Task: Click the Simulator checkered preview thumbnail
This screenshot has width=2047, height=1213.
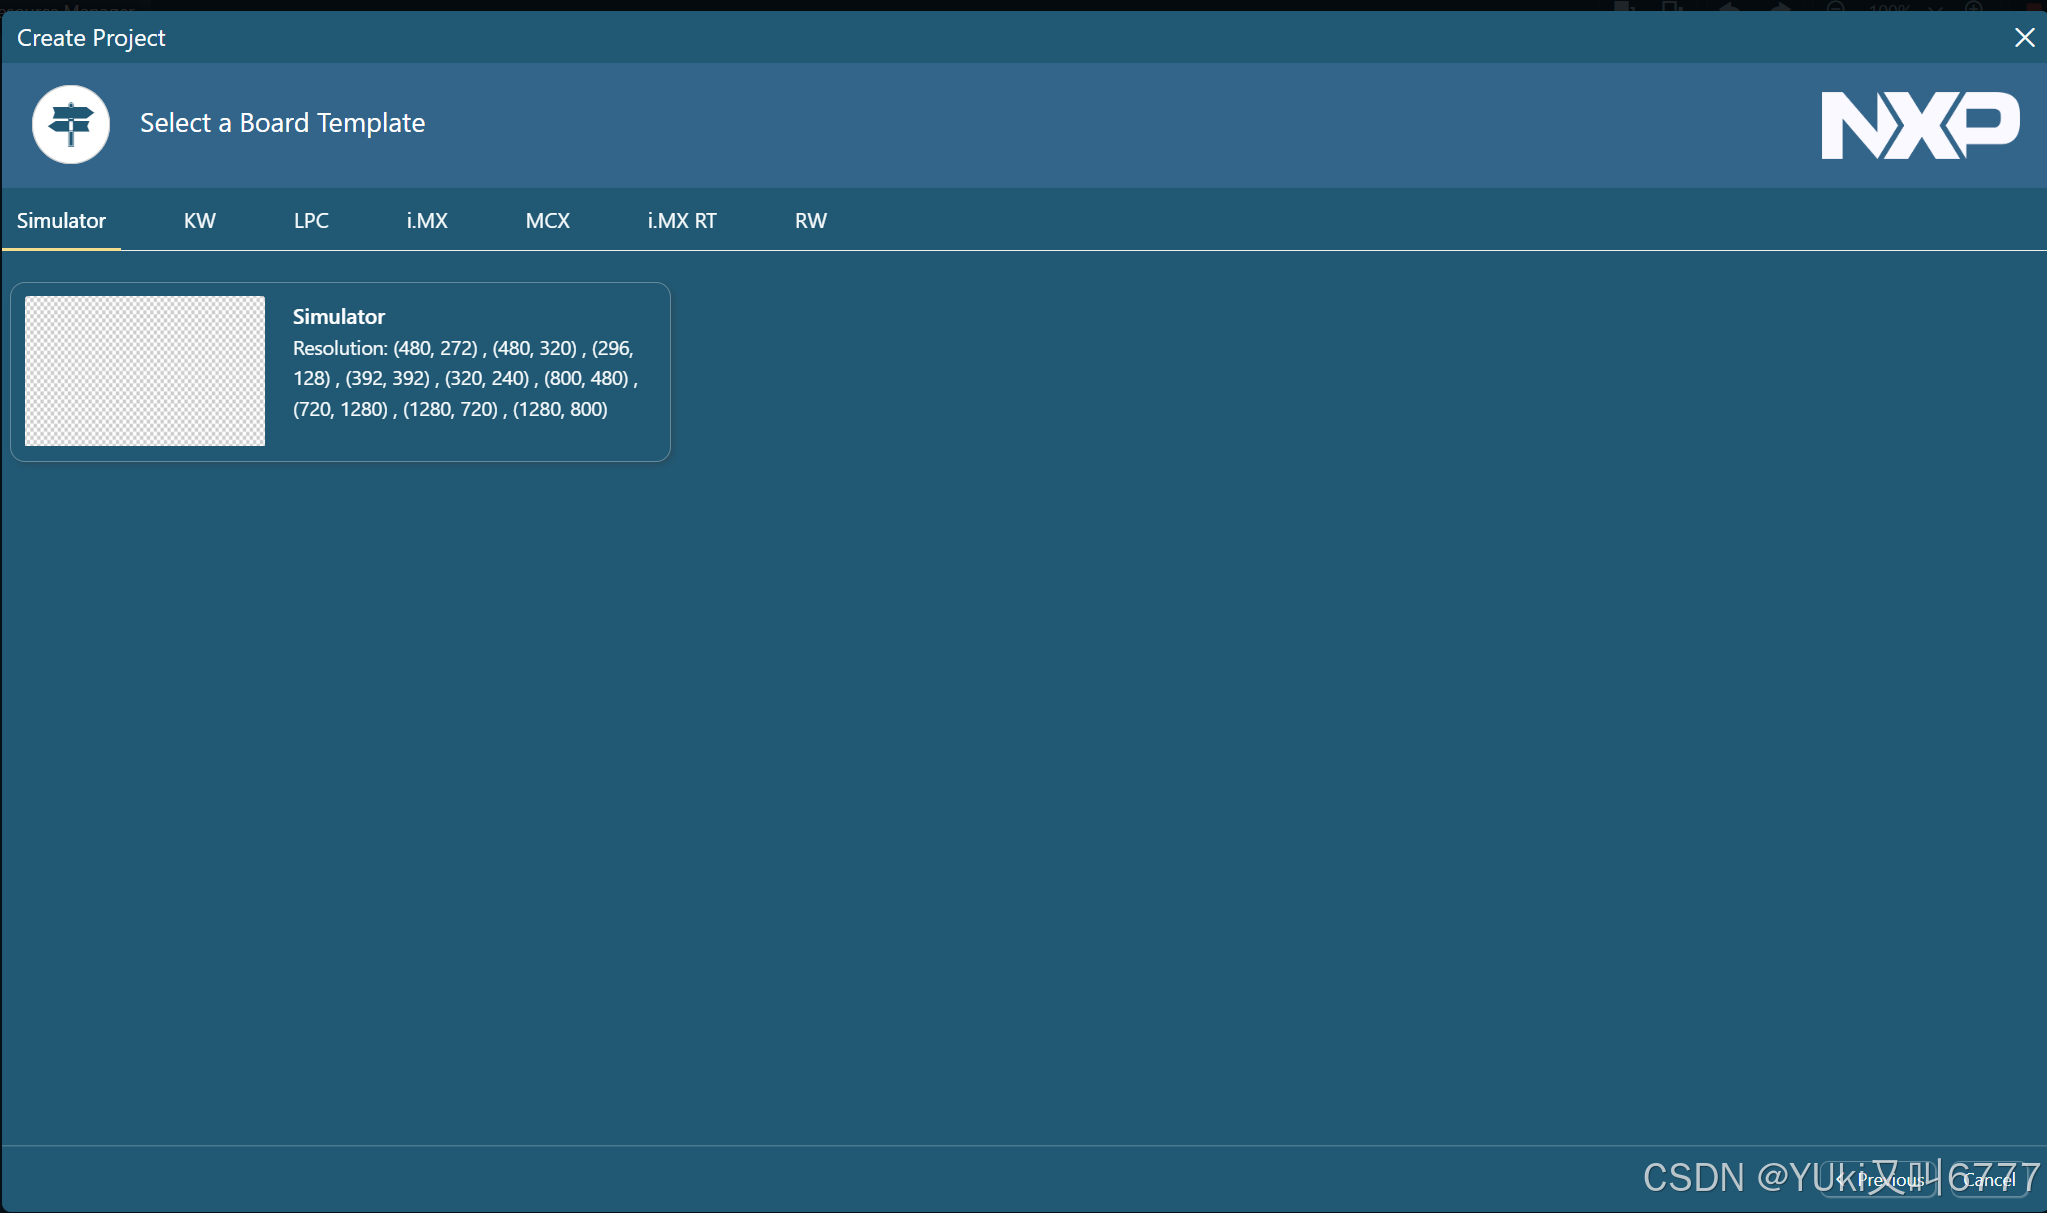Action: point(145,371)
